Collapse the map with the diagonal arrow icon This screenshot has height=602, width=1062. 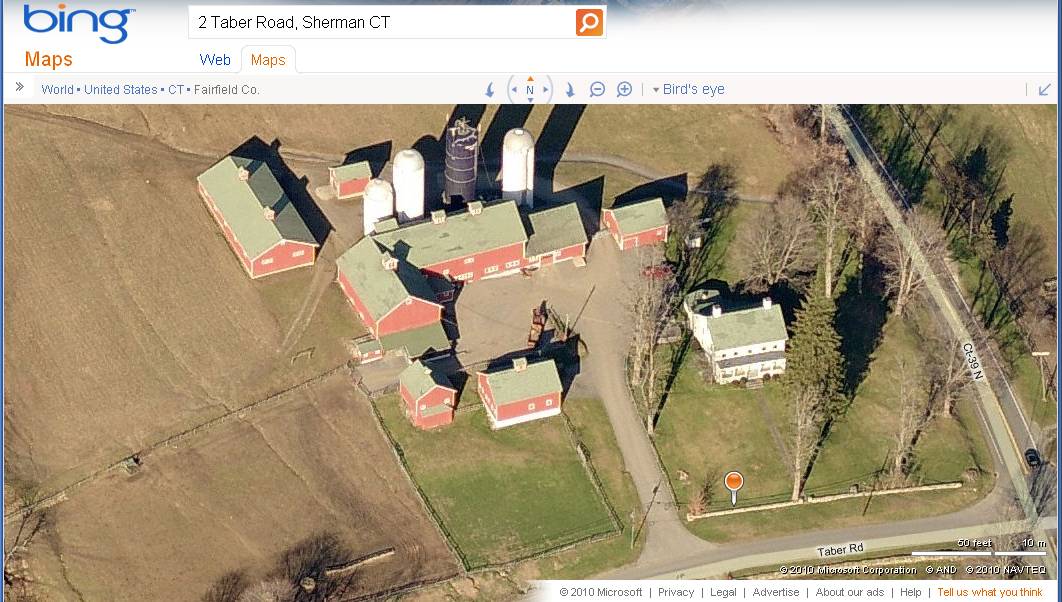(x=1044, y=89)
